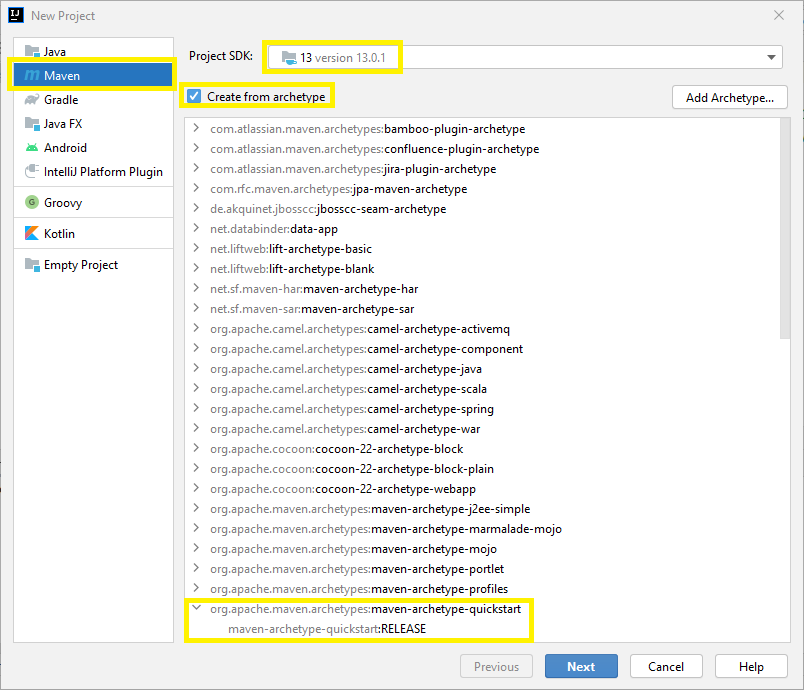Select IntelliJ Platform Plugin project type
Viewport: 804px width, 690px height.
point(93,172)
